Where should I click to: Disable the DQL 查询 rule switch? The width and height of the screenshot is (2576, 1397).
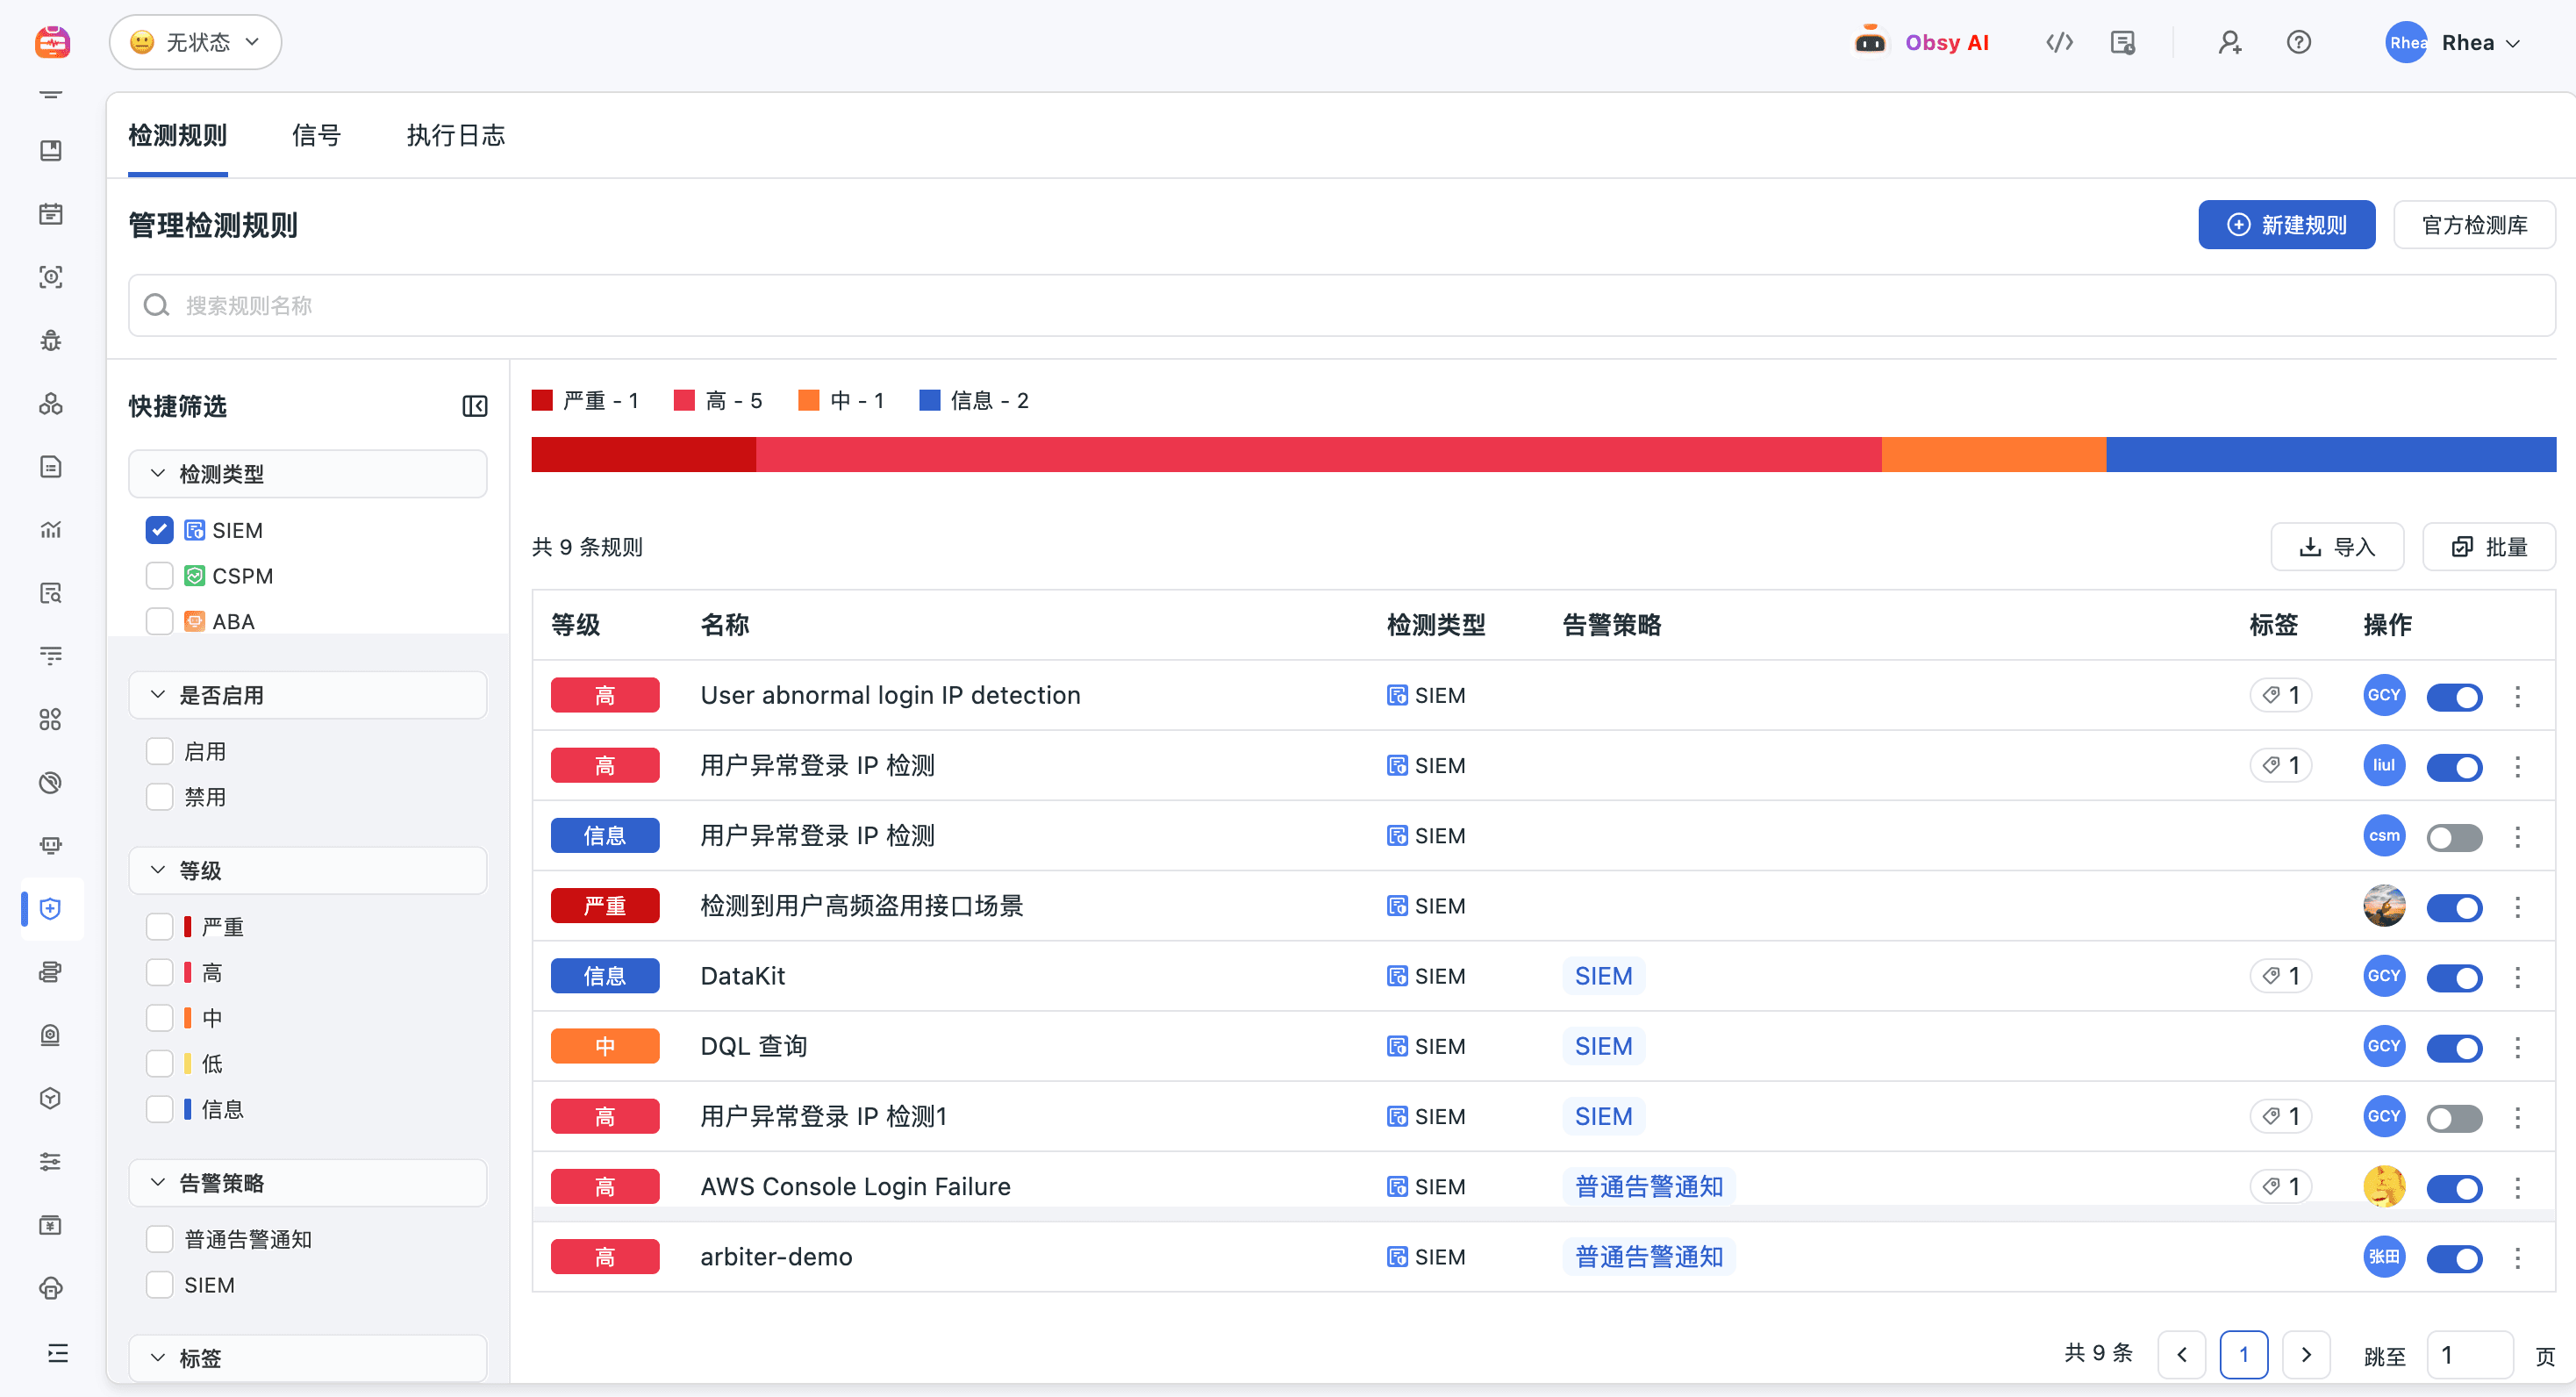coord(2454,1047)
